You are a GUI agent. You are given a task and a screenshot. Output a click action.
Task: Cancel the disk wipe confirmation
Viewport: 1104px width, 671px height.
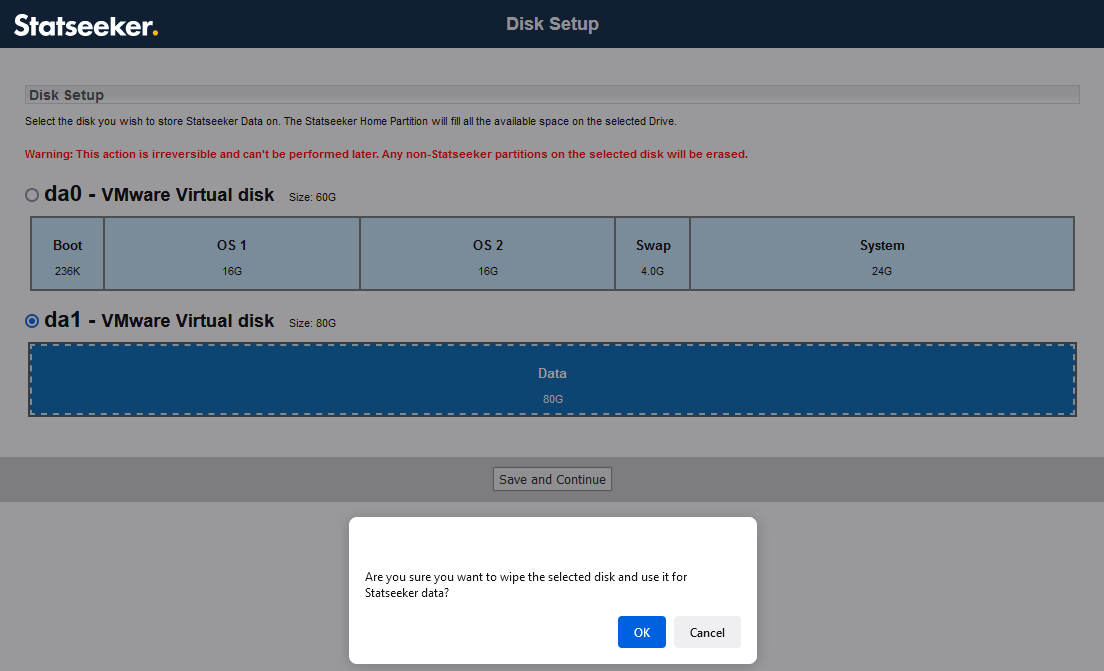point(707,632)
